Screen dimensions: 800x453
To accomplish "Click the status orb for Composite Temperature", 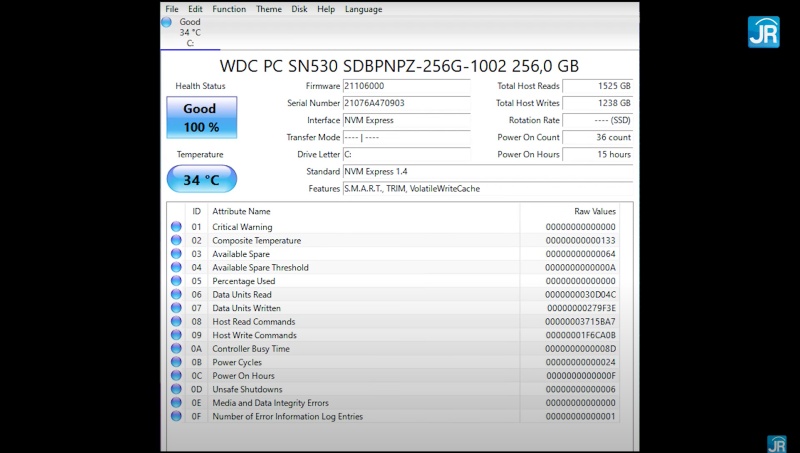I will tap(176, 241).
